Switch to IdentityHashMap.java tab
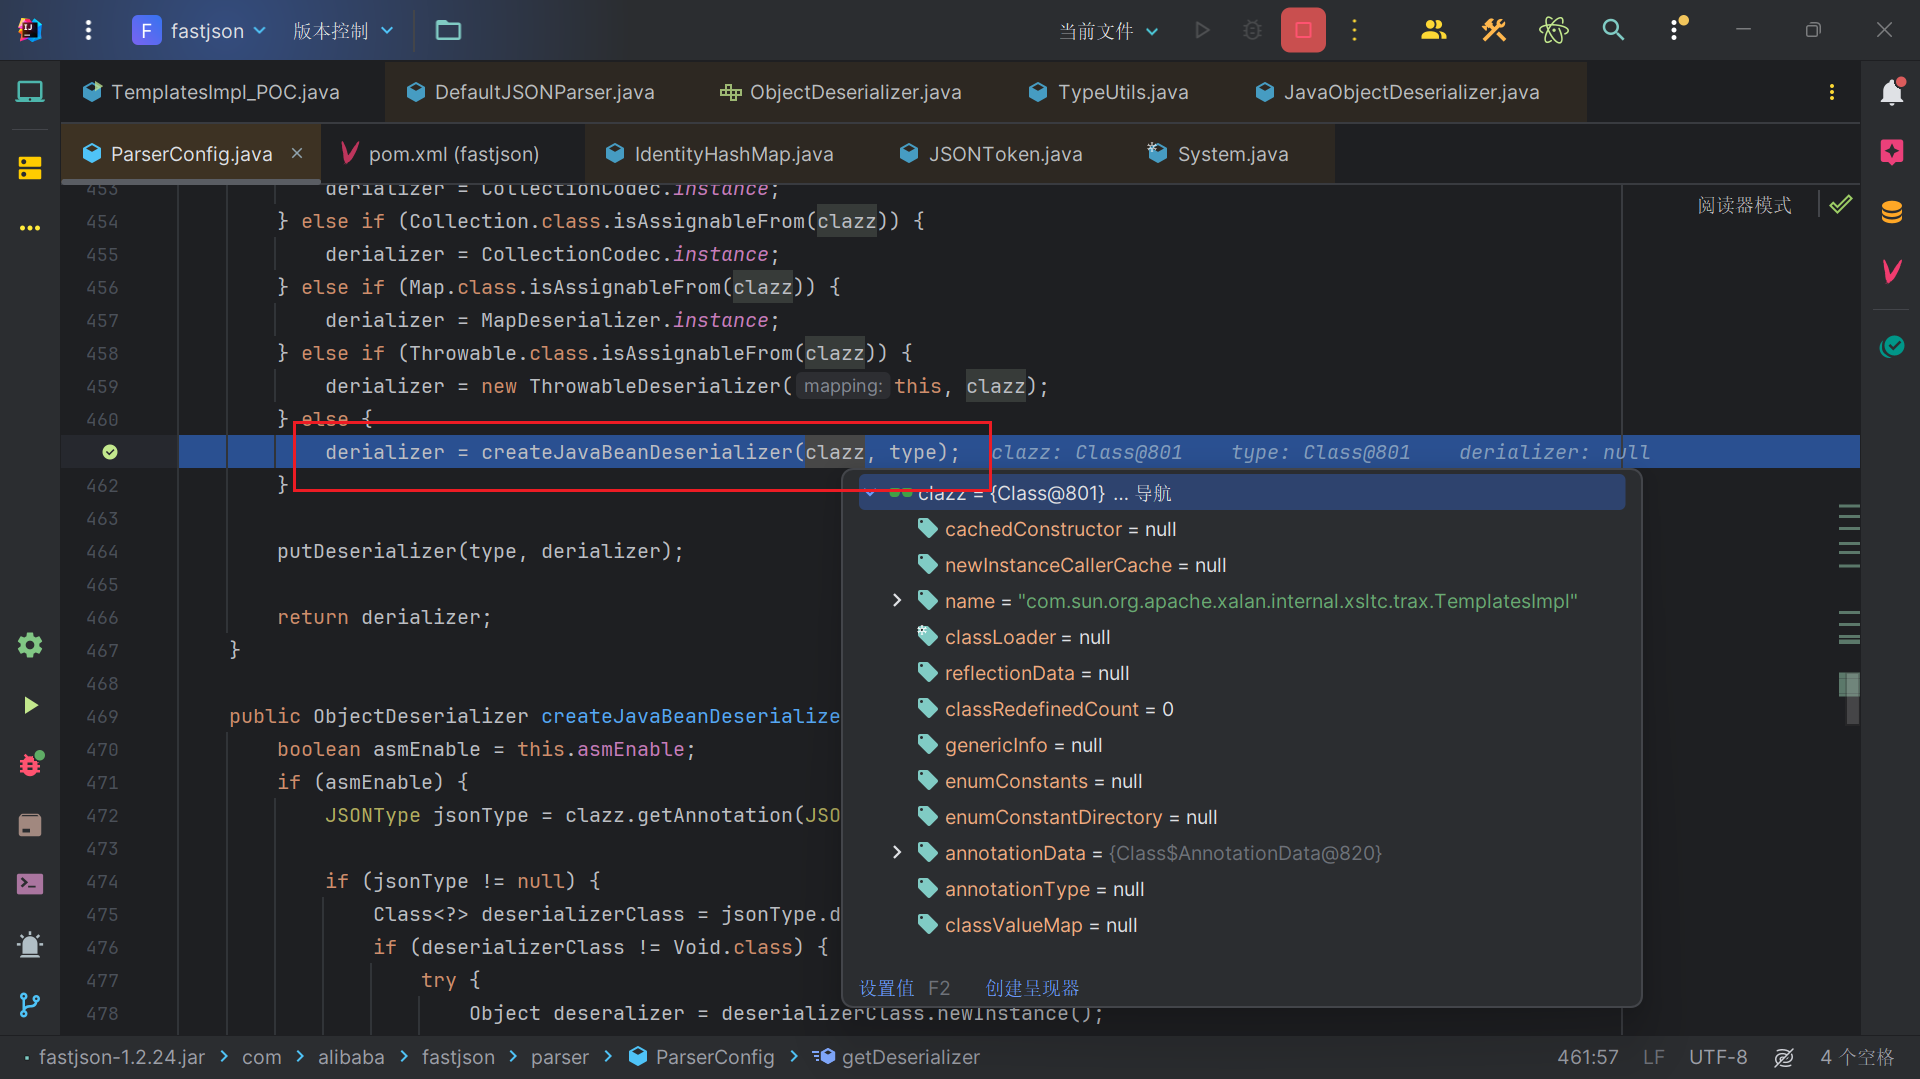This screenshot has width=1920, height=1079. point(719,154)
